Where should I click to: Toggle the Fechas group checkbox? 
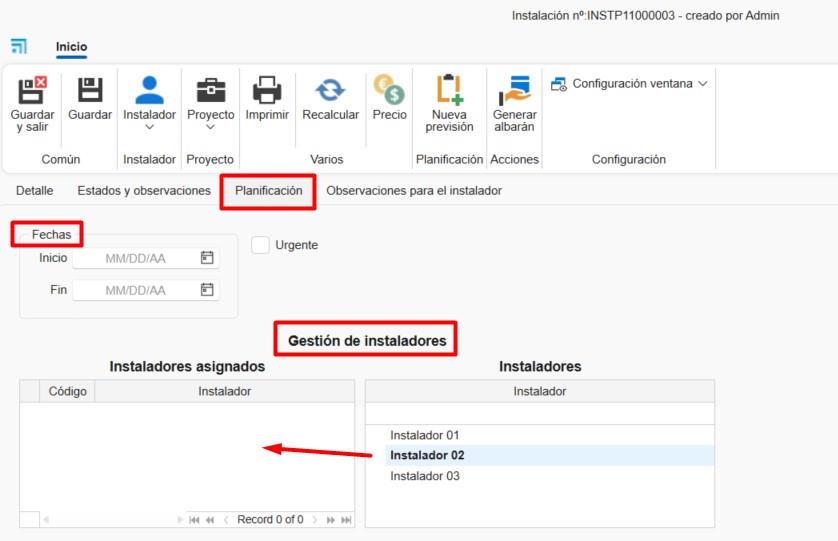(x=24, y=234)
